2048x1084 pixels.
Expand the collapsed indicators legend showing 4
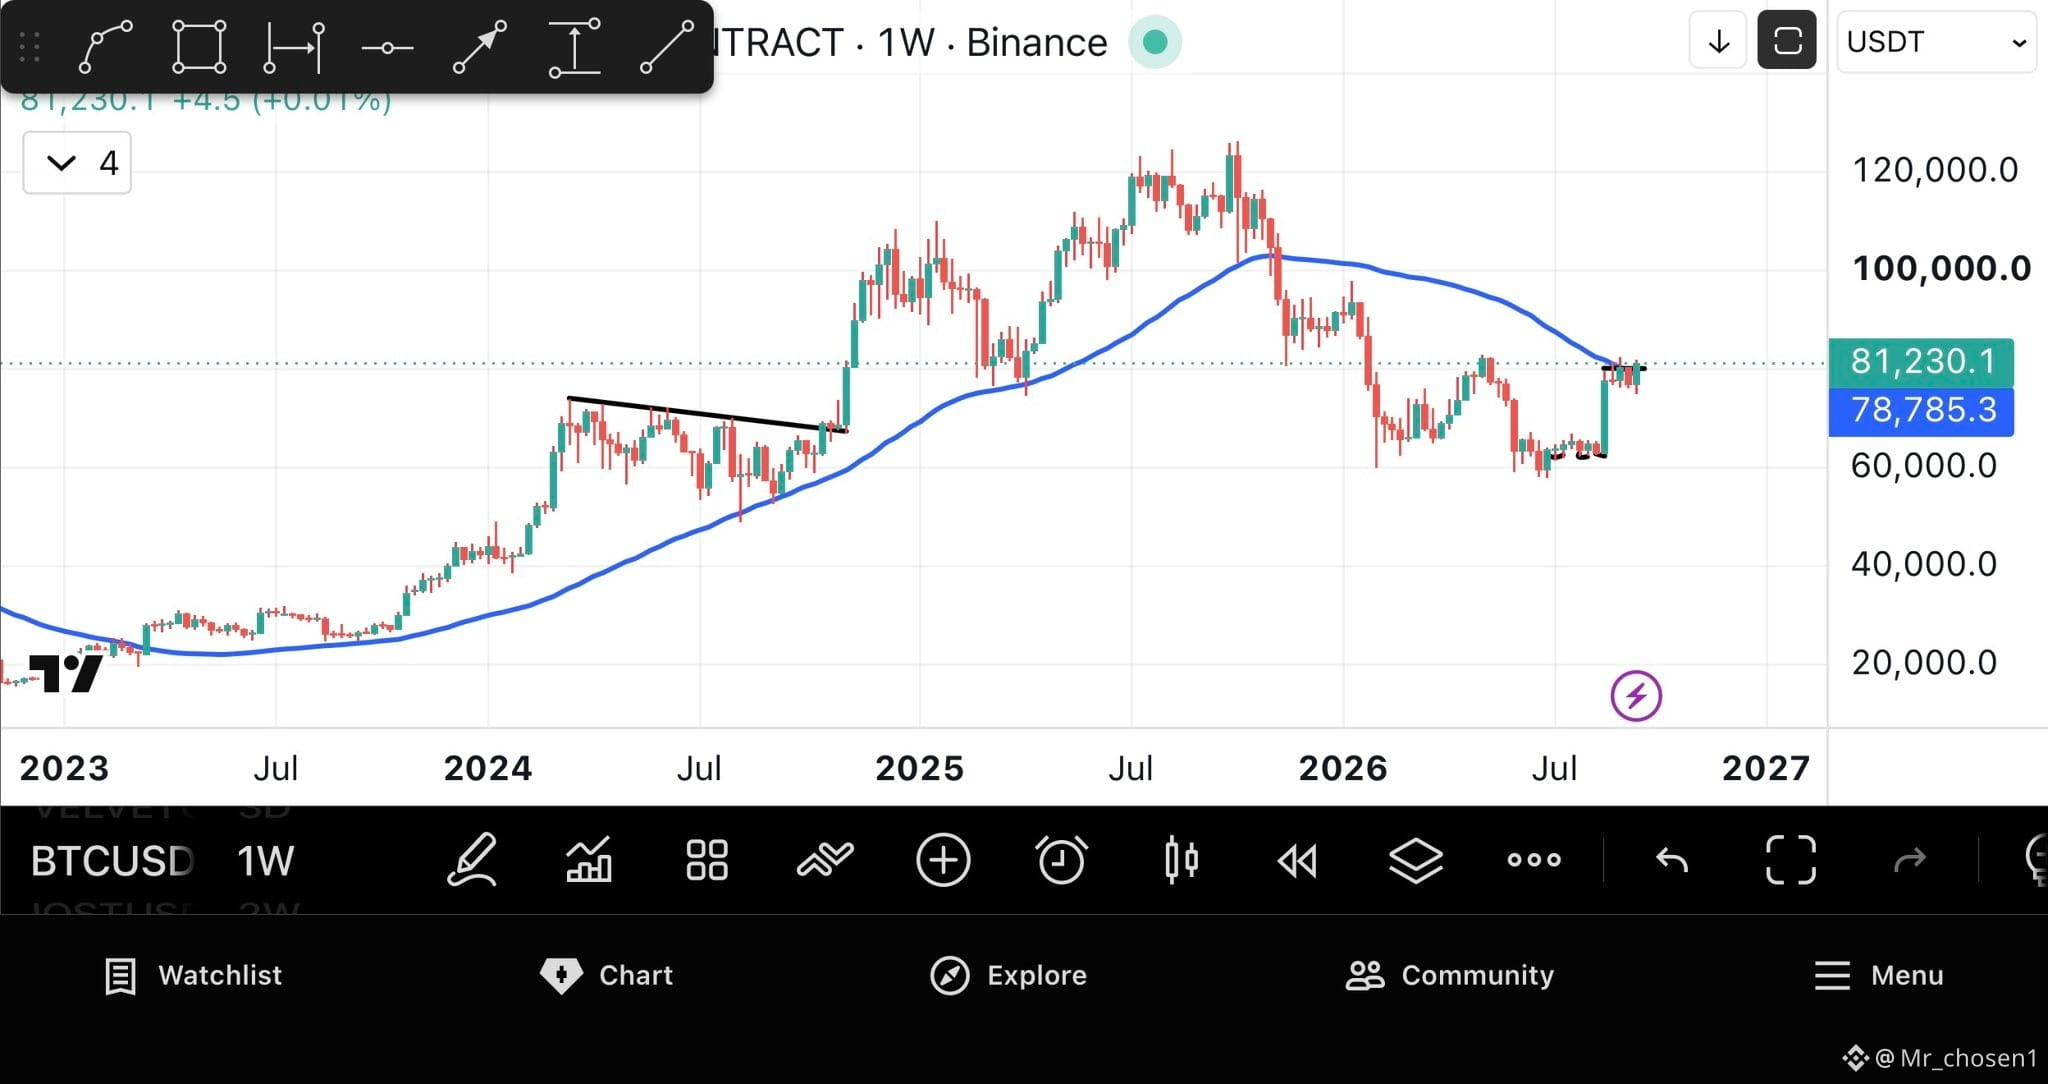(x=77, y=163)
